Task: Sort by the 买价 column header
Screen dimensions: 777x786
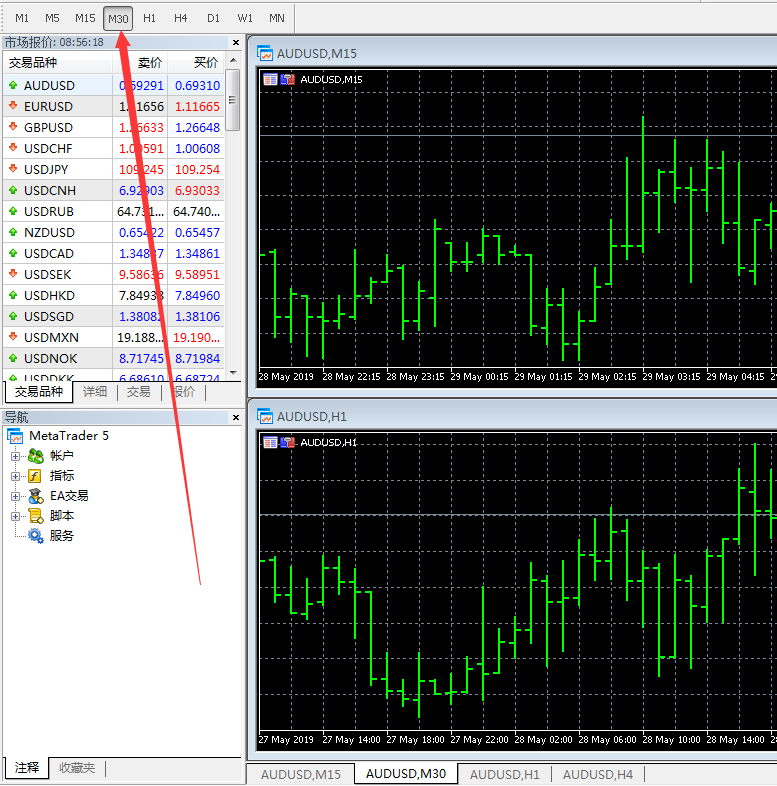Action: click(x=196, y=63)
